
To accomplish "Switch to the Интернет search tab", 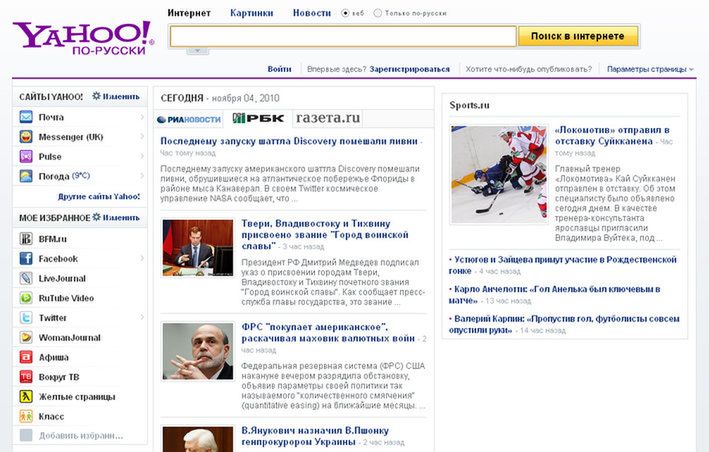I will tap(189, 13).
